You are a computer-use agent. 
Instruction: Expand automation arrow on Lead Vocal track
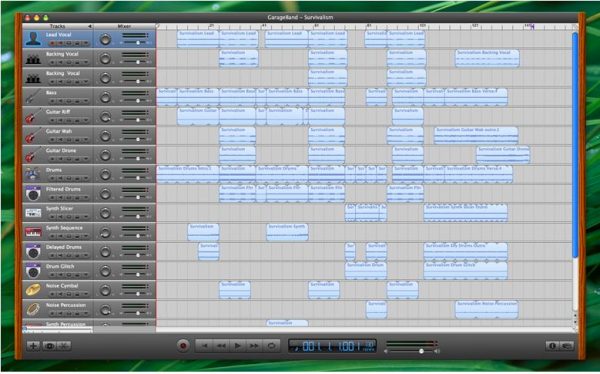click(x=86, y=43)
